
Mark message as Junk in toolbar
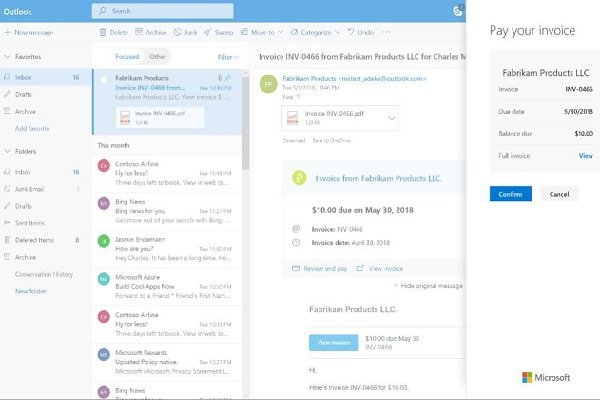[x=177, y=33]
